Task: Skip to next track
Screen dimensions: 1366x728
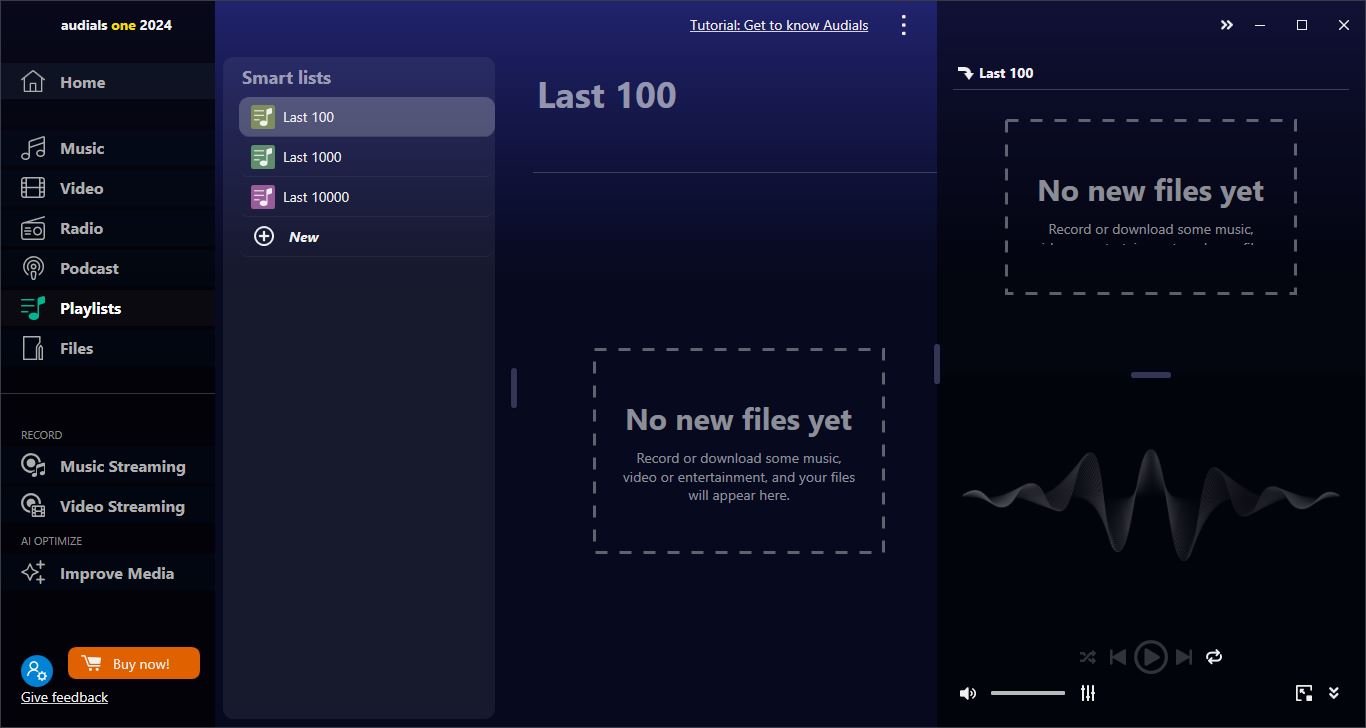Action: (x=1184, y=657)
